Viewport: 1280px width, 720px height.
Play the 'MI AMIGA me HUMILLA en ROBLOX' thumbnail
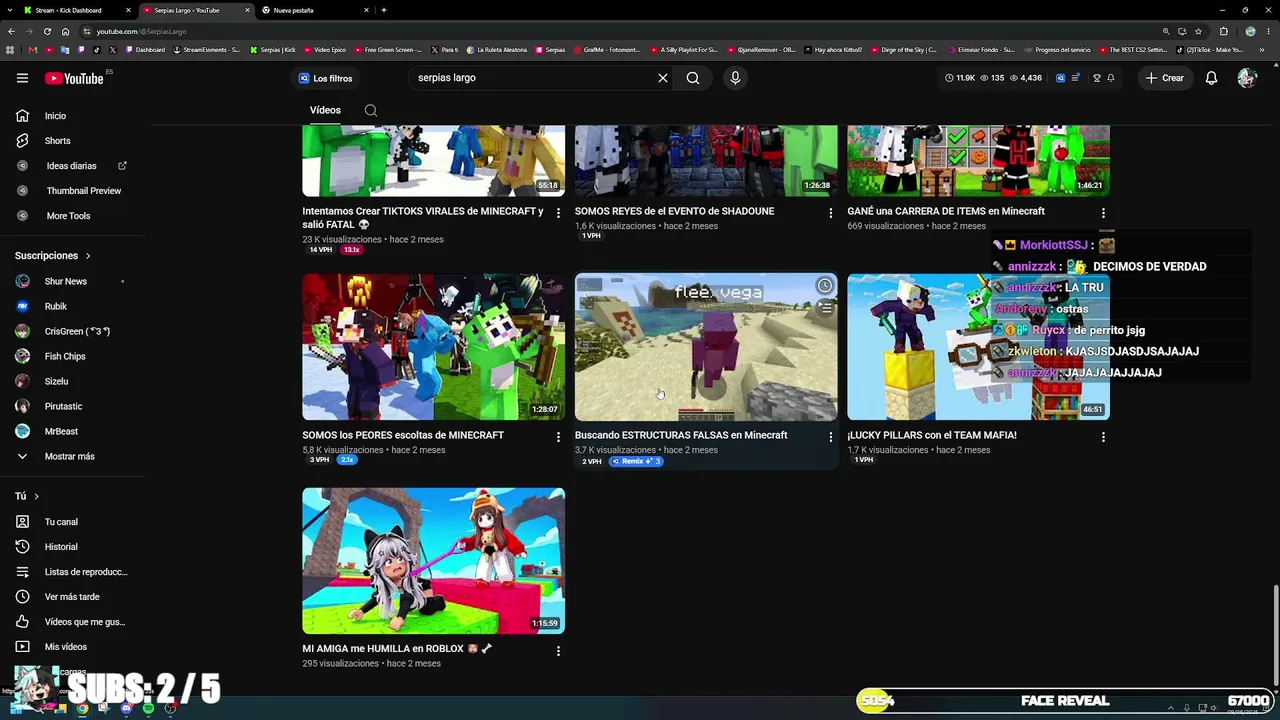433,561
